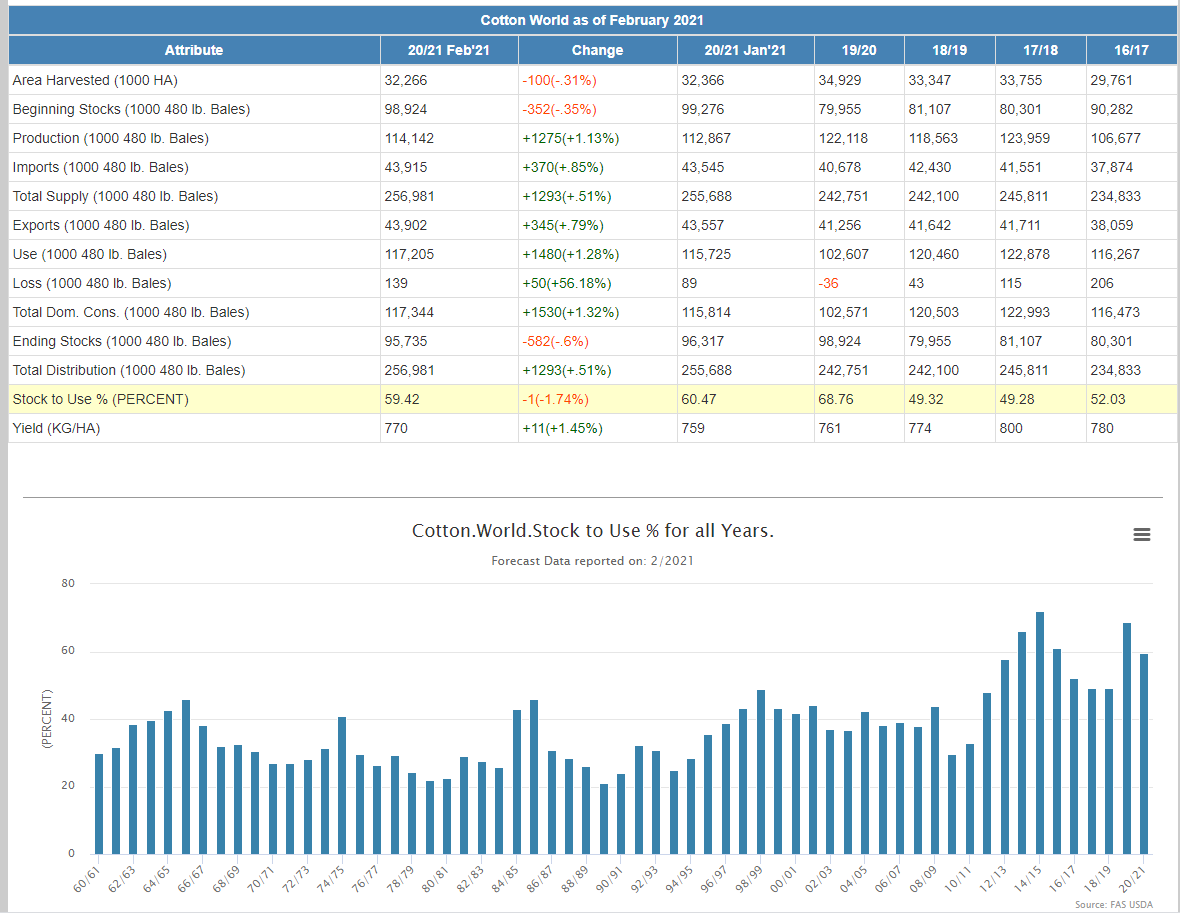
Task: Click the 19/20 column header
Action: click(x=859, y=50)
